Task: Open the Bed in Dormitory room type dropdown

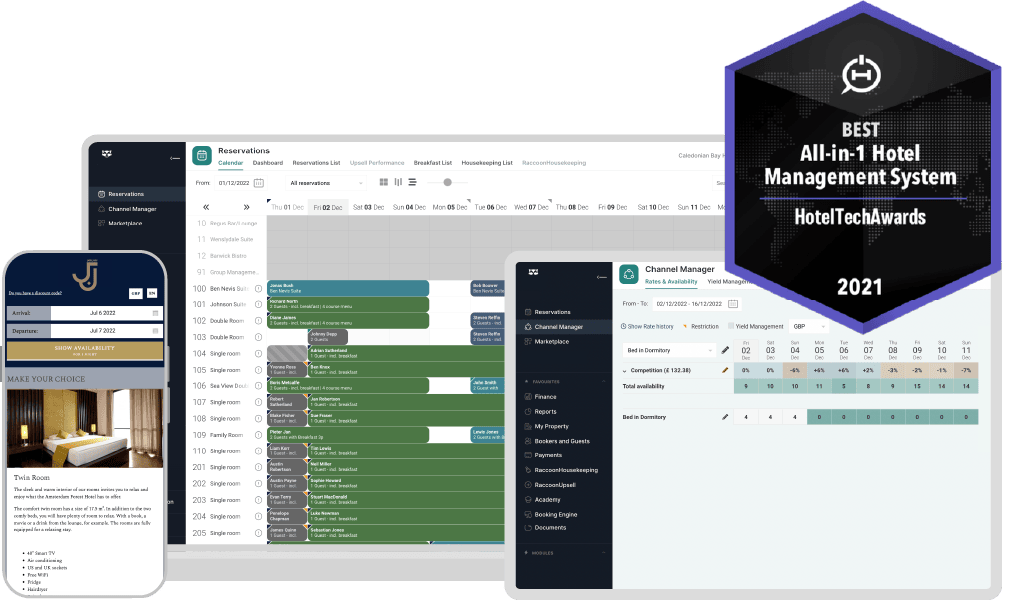Action: (x=669, y=350)
